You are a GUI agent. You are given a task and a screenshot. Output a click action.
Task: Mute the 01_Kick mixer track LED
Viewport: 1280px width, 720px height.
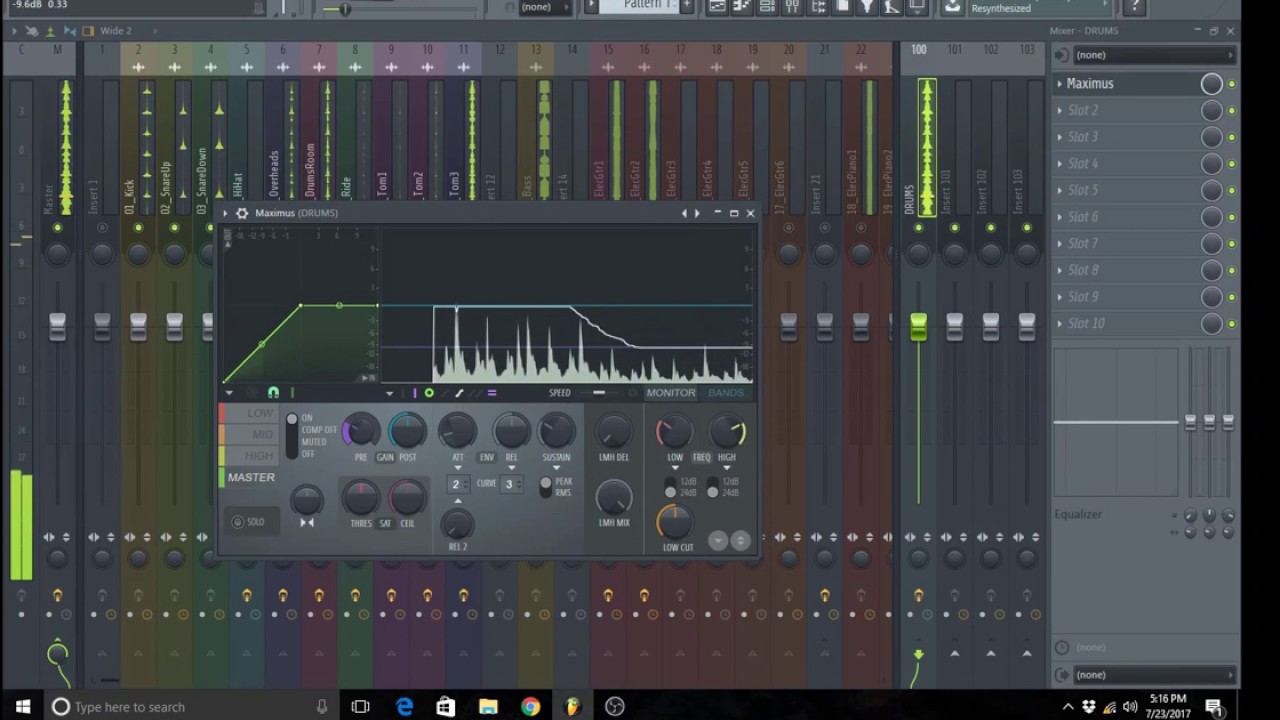138,228
